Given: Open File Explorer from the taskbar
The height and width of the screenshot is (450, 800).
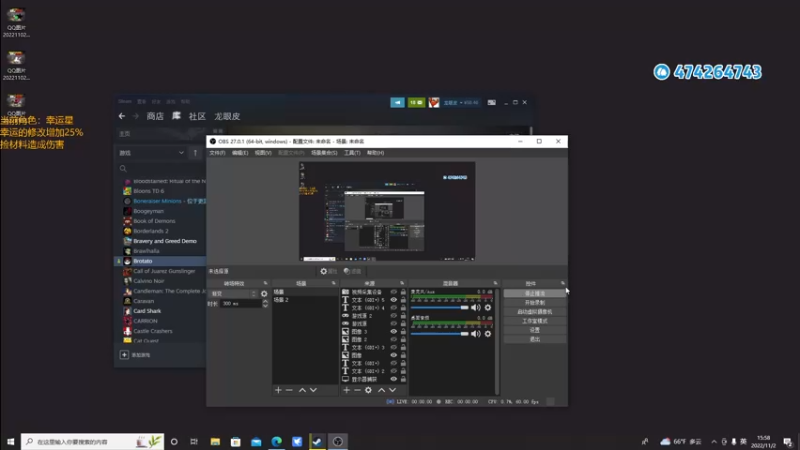Looking at the screenshot, I should click(x=215, y=441).
